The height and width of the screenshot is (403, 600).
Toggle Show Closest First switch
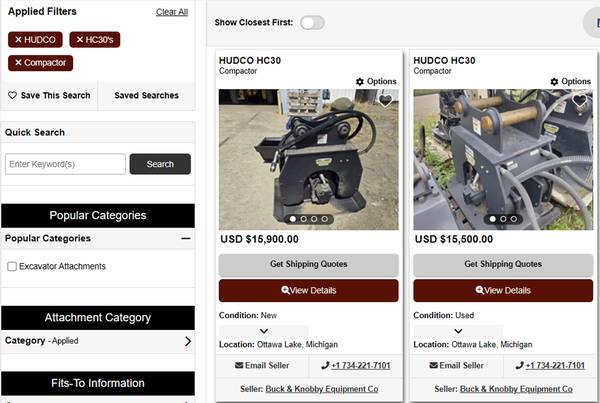(x=312, y=23)
